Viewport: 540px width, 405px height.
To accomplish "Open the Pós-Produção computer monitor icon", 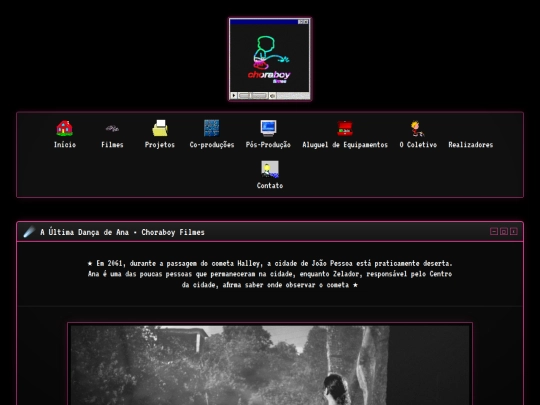I will (268, 128).
